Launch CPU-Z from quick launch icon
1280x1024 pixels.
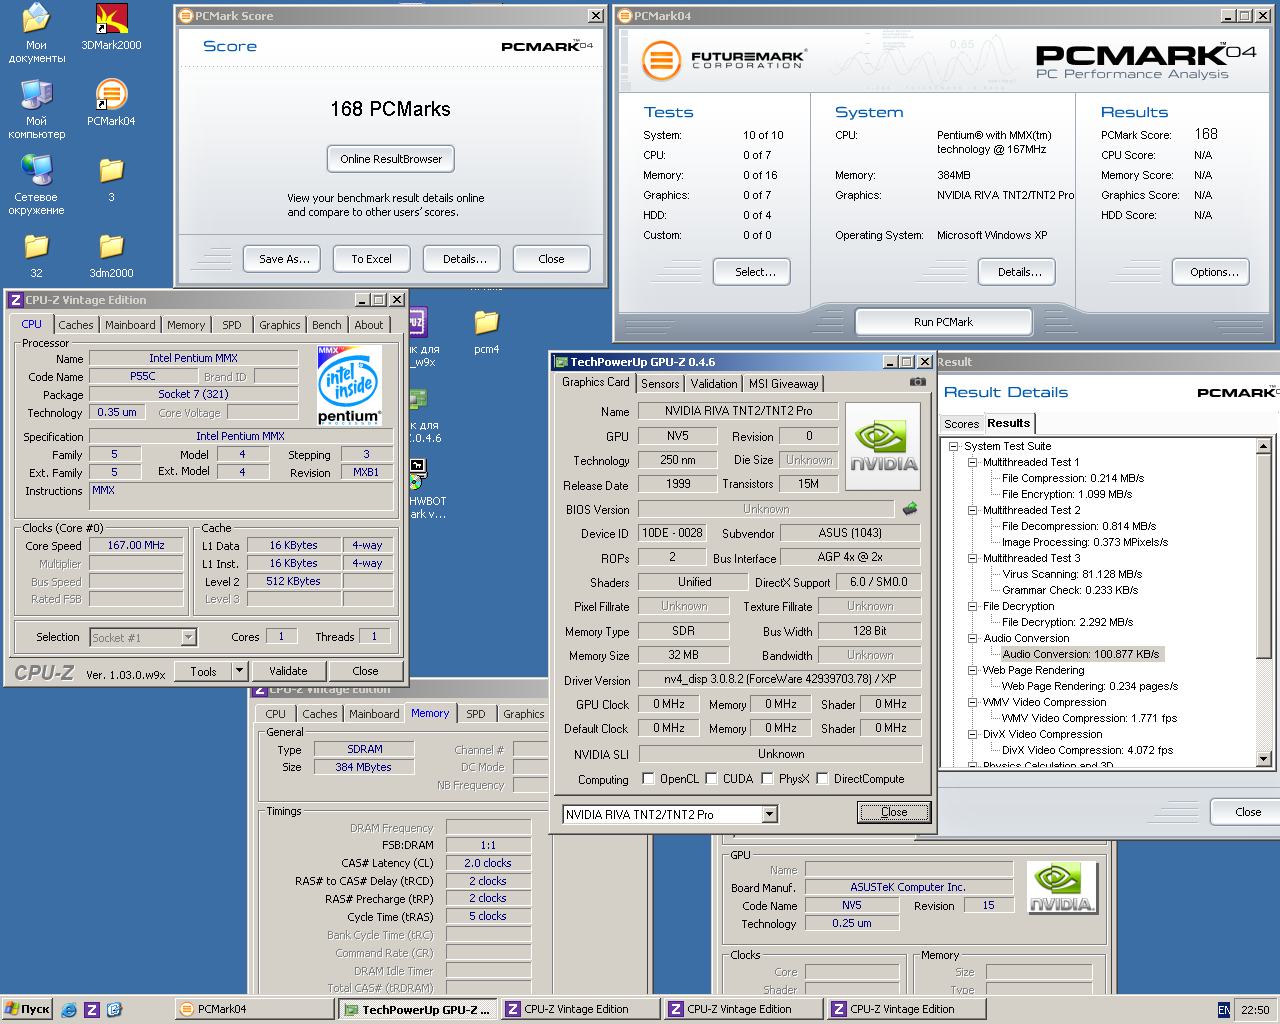[x=92, y=1010]
